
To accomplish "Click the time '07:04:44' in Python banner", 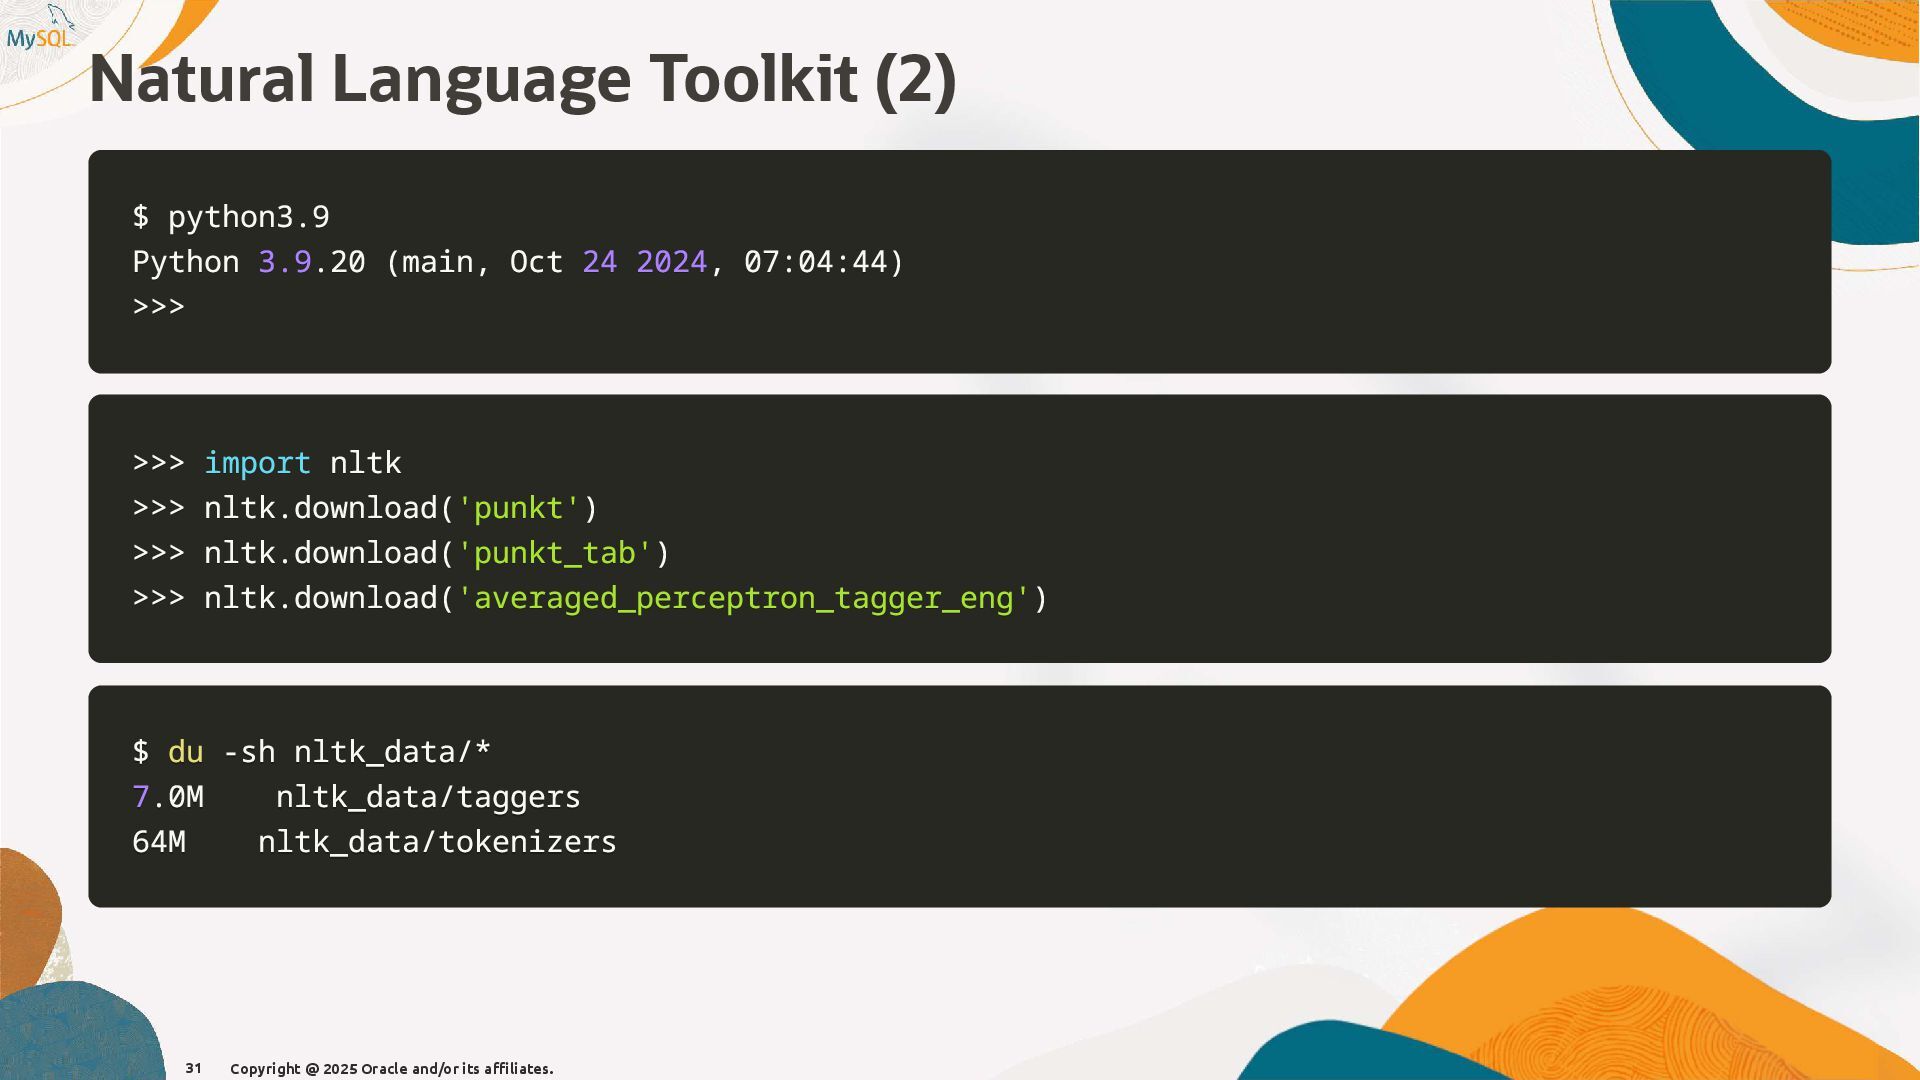I will click(815, 262).
